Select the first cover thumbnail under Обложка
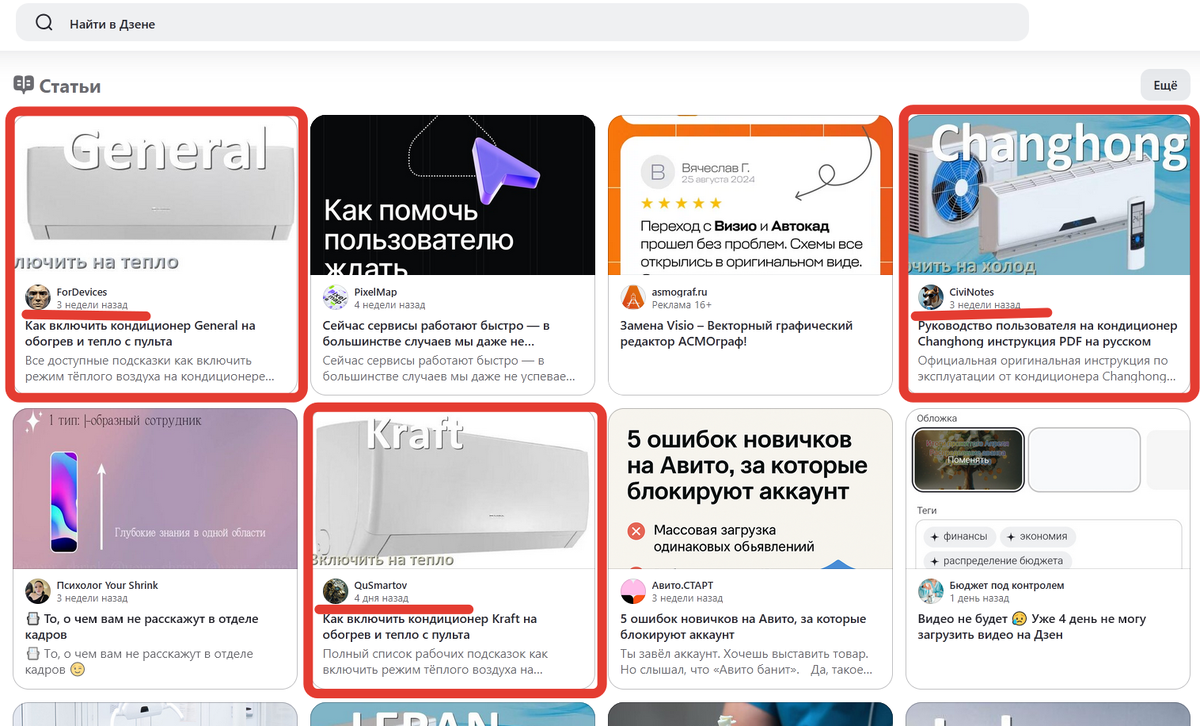 pyautogui.click(x=967, y=459)
